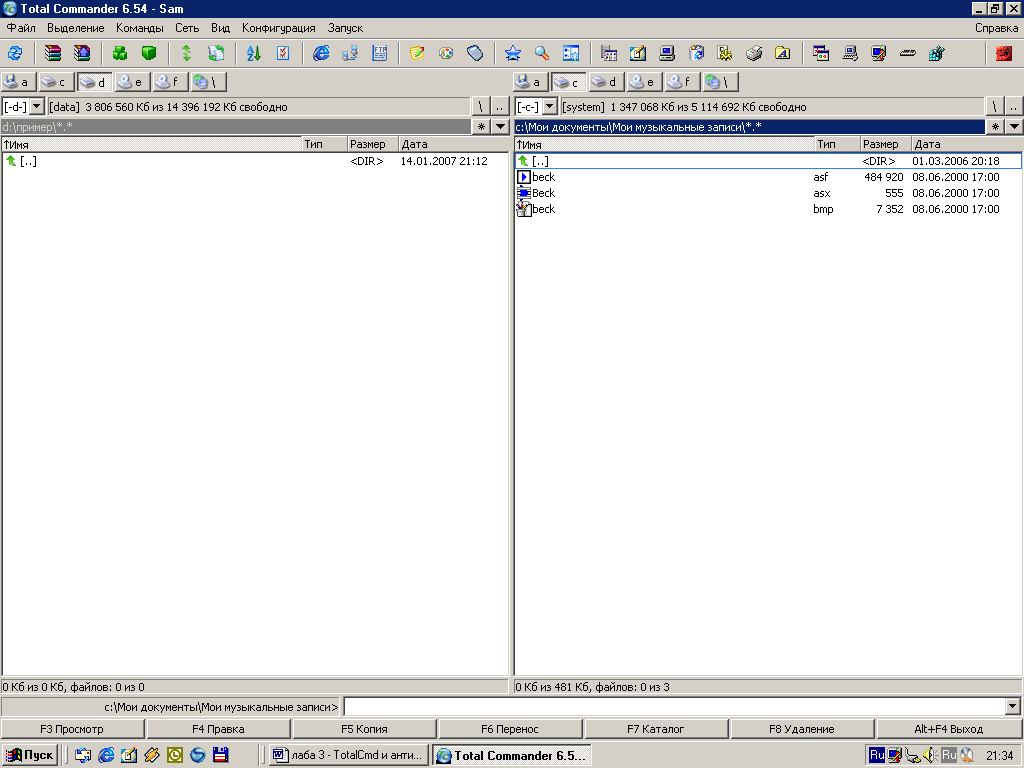Click the magnifier search files icon
Screen dimensions: 1024x768
pyautogui.click(x=542, y=54)
